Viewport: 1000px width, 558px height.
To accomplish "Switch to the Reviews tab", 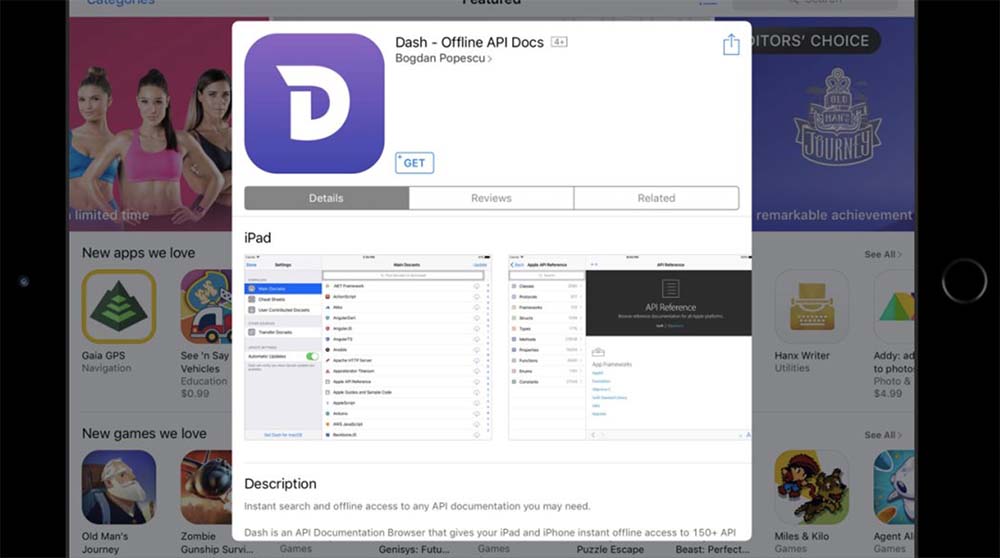I will pos(491,198).
